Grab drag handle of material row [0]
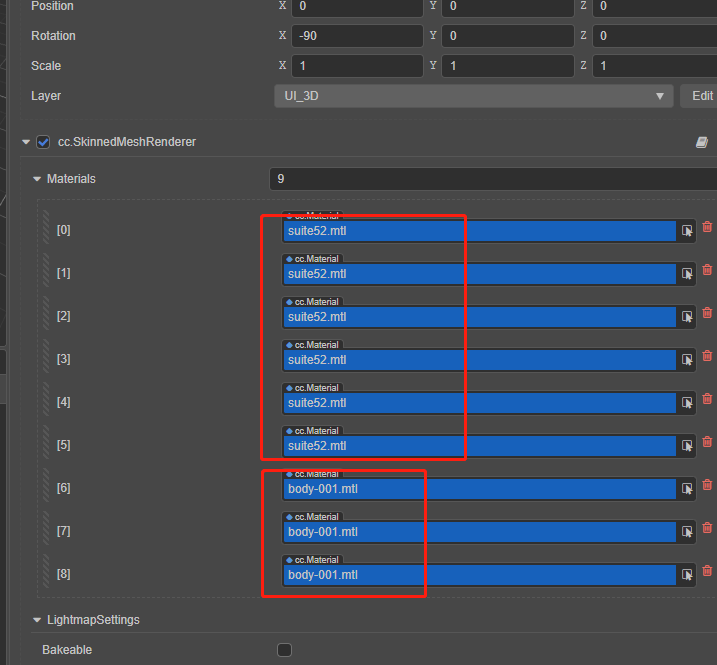 tap(46, 227)
